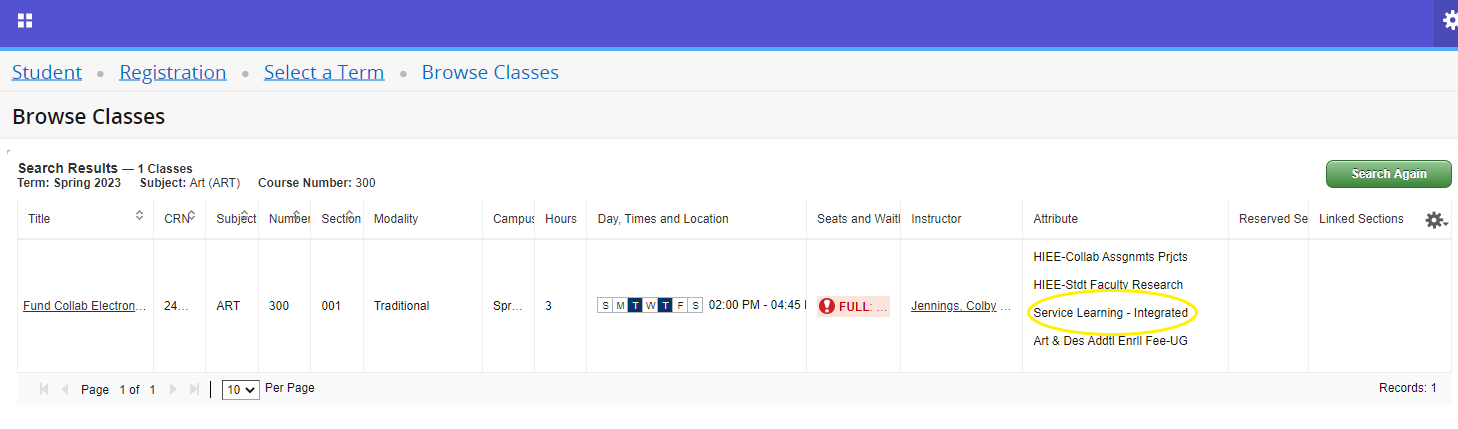Screen dimensions: 1458x429
Task: Click next page arrow in pagination
Action: (174, 389)
